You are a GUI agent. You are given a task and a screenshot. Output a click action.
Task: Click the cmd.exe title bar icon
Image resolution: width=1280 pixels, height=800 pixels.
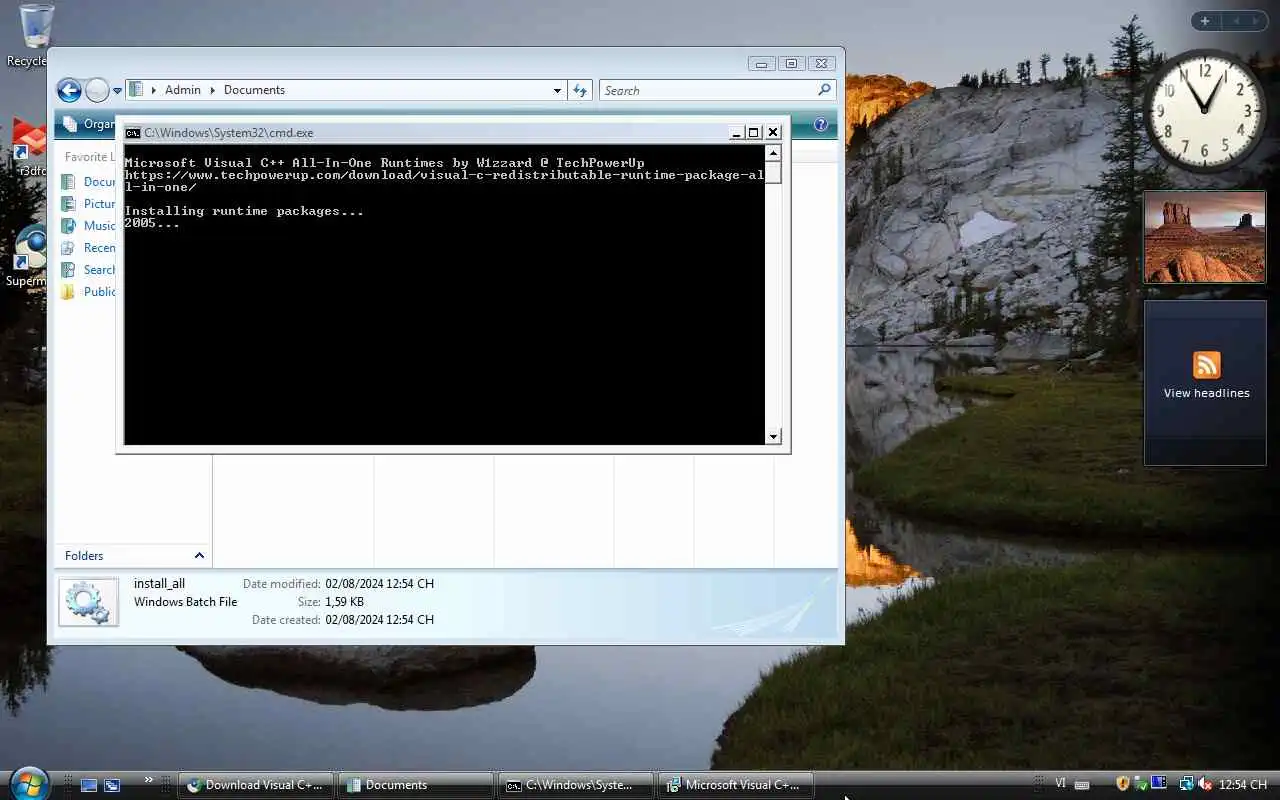tap(132, 132)
